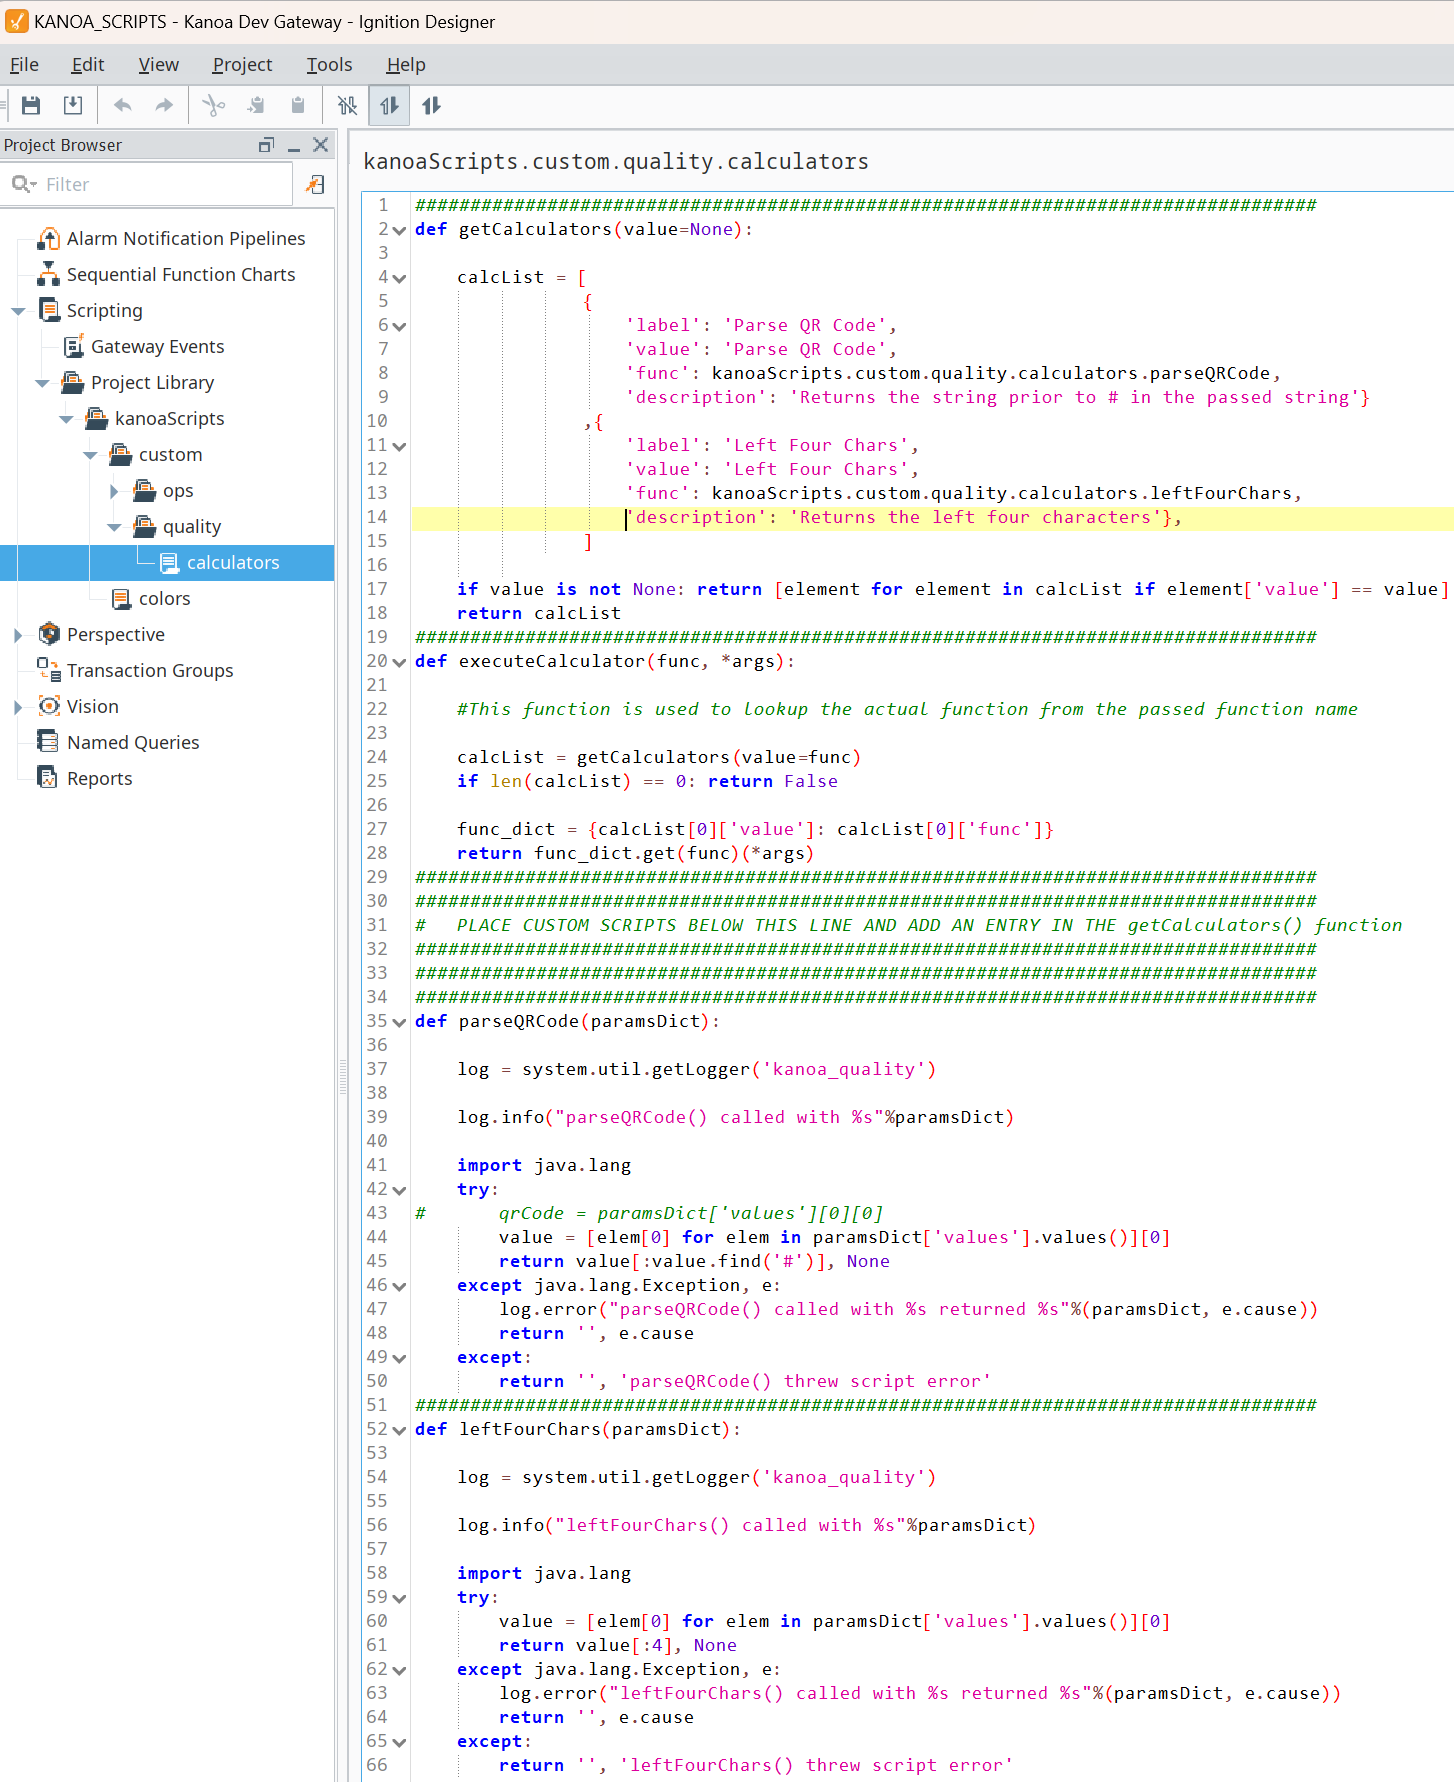Set communication mode to Off
Viewport: 1454px width, 1782px height.
point(347,105)
